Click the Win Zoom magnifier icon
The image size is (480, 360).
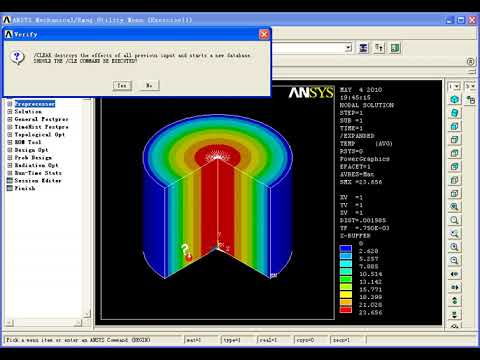454,234
